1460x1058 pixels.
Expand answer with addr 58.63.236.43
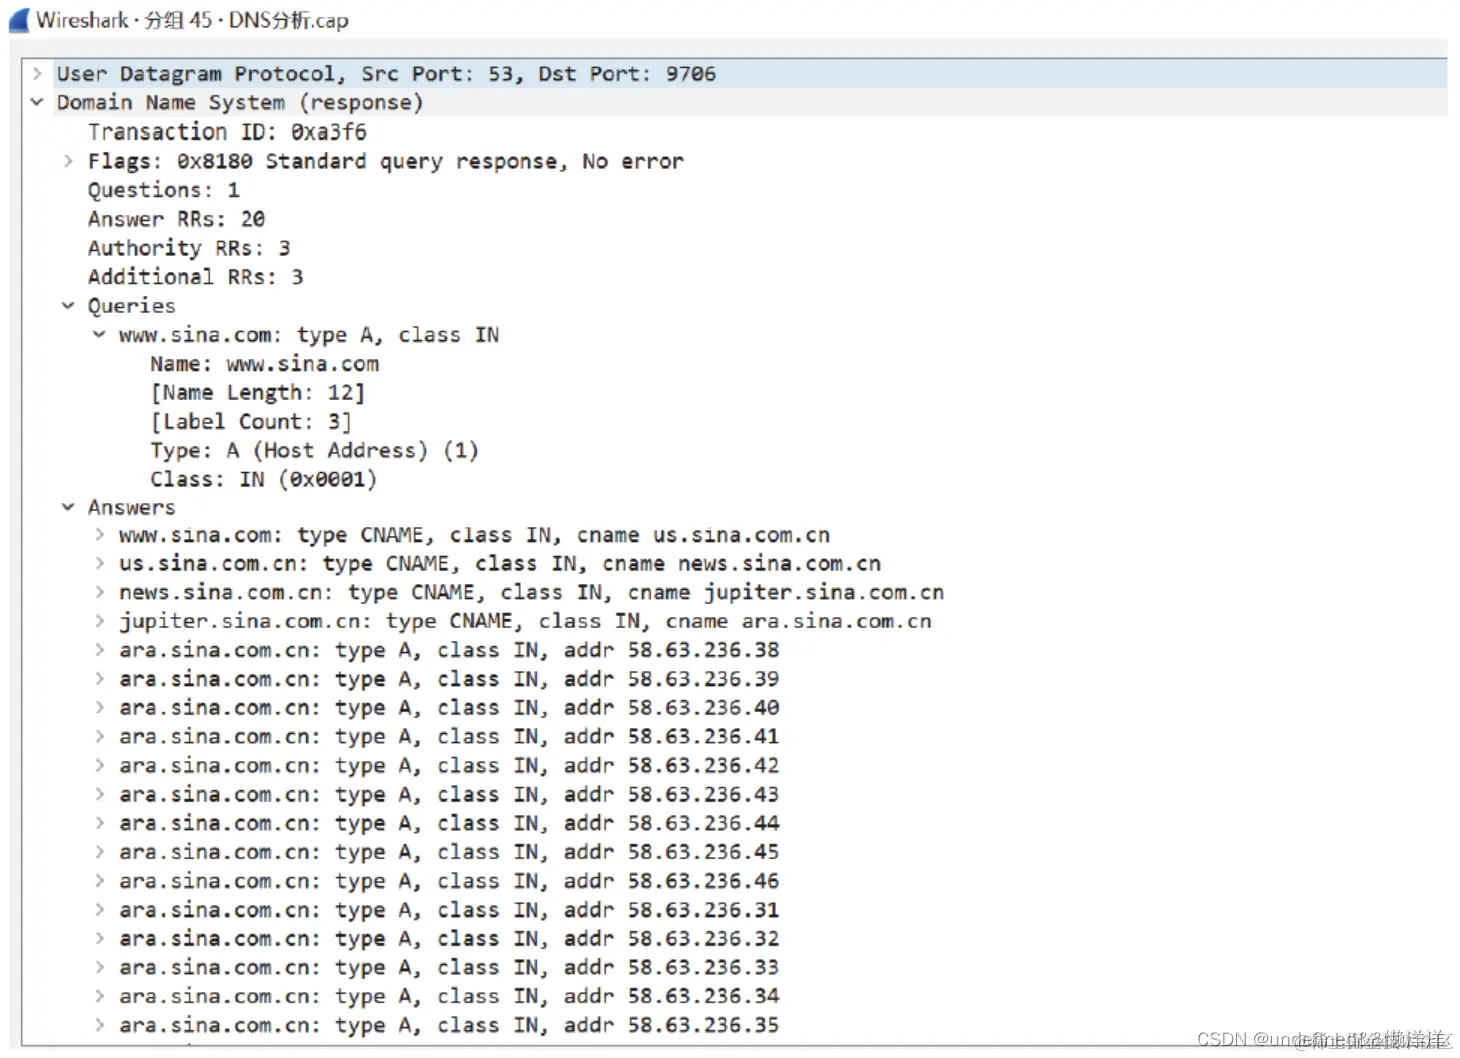100,794
